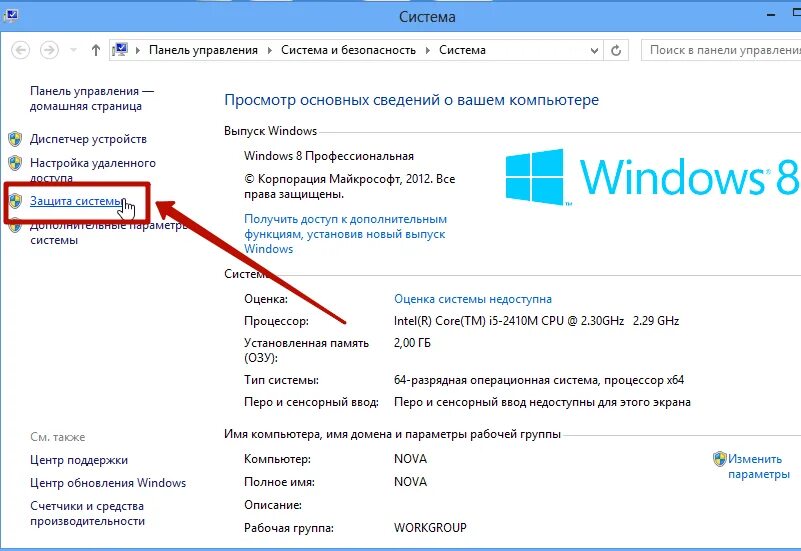Select the Windows 8 Профессиональная text
This screenshot has width=801, height=551.
click(329, 156)
